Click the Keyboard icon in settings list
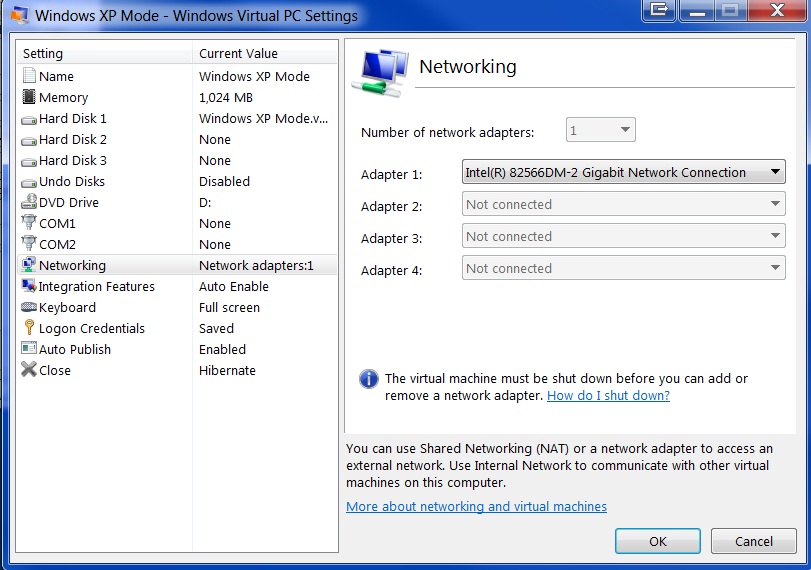Screen dimensions: 811x570 pyautogui.click(x=29, y=307)
